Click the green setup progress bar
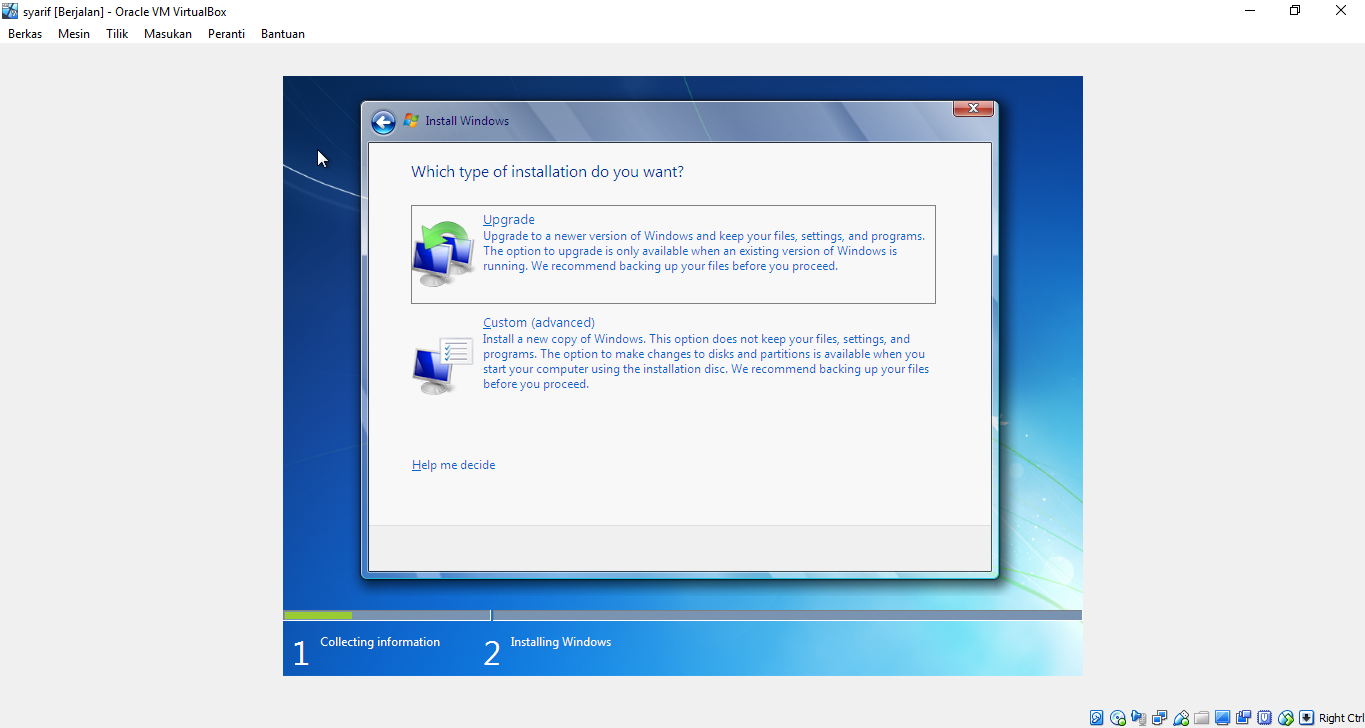Screen dimensions: 1365x728 [318, 615]
